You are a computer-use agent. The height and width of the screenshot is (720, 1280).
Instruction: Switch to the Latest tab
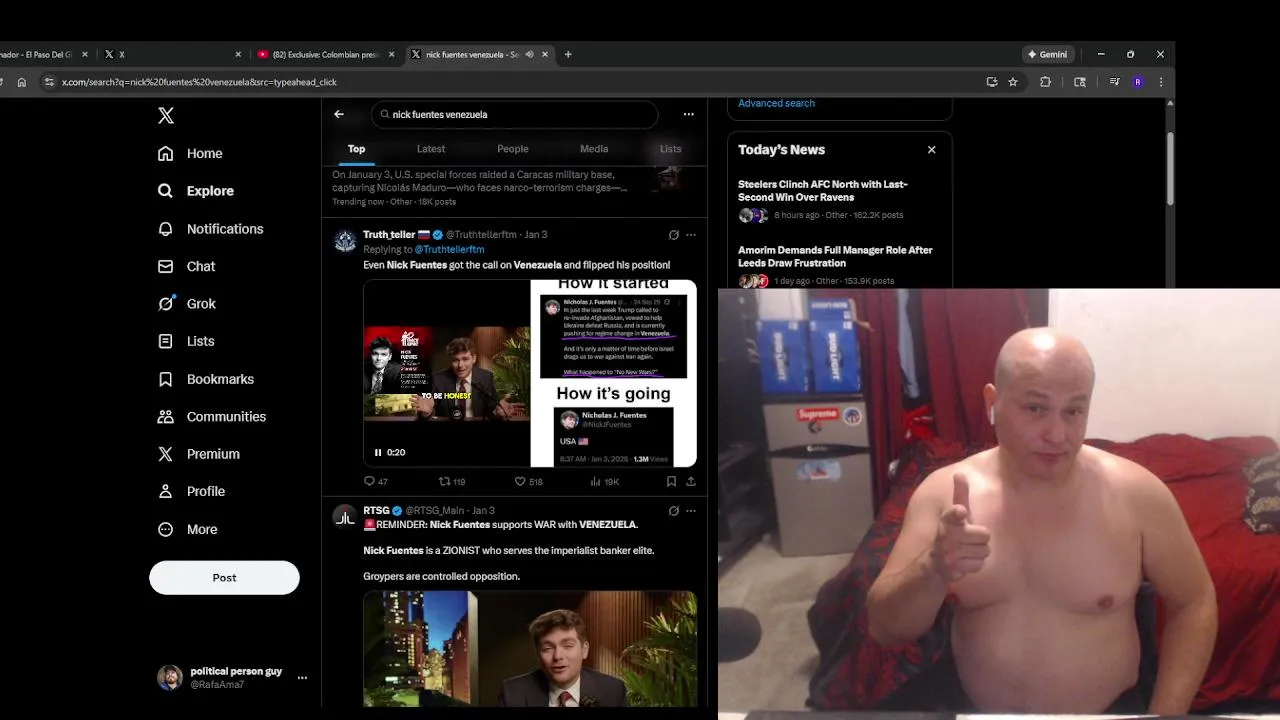coord(431,149)
